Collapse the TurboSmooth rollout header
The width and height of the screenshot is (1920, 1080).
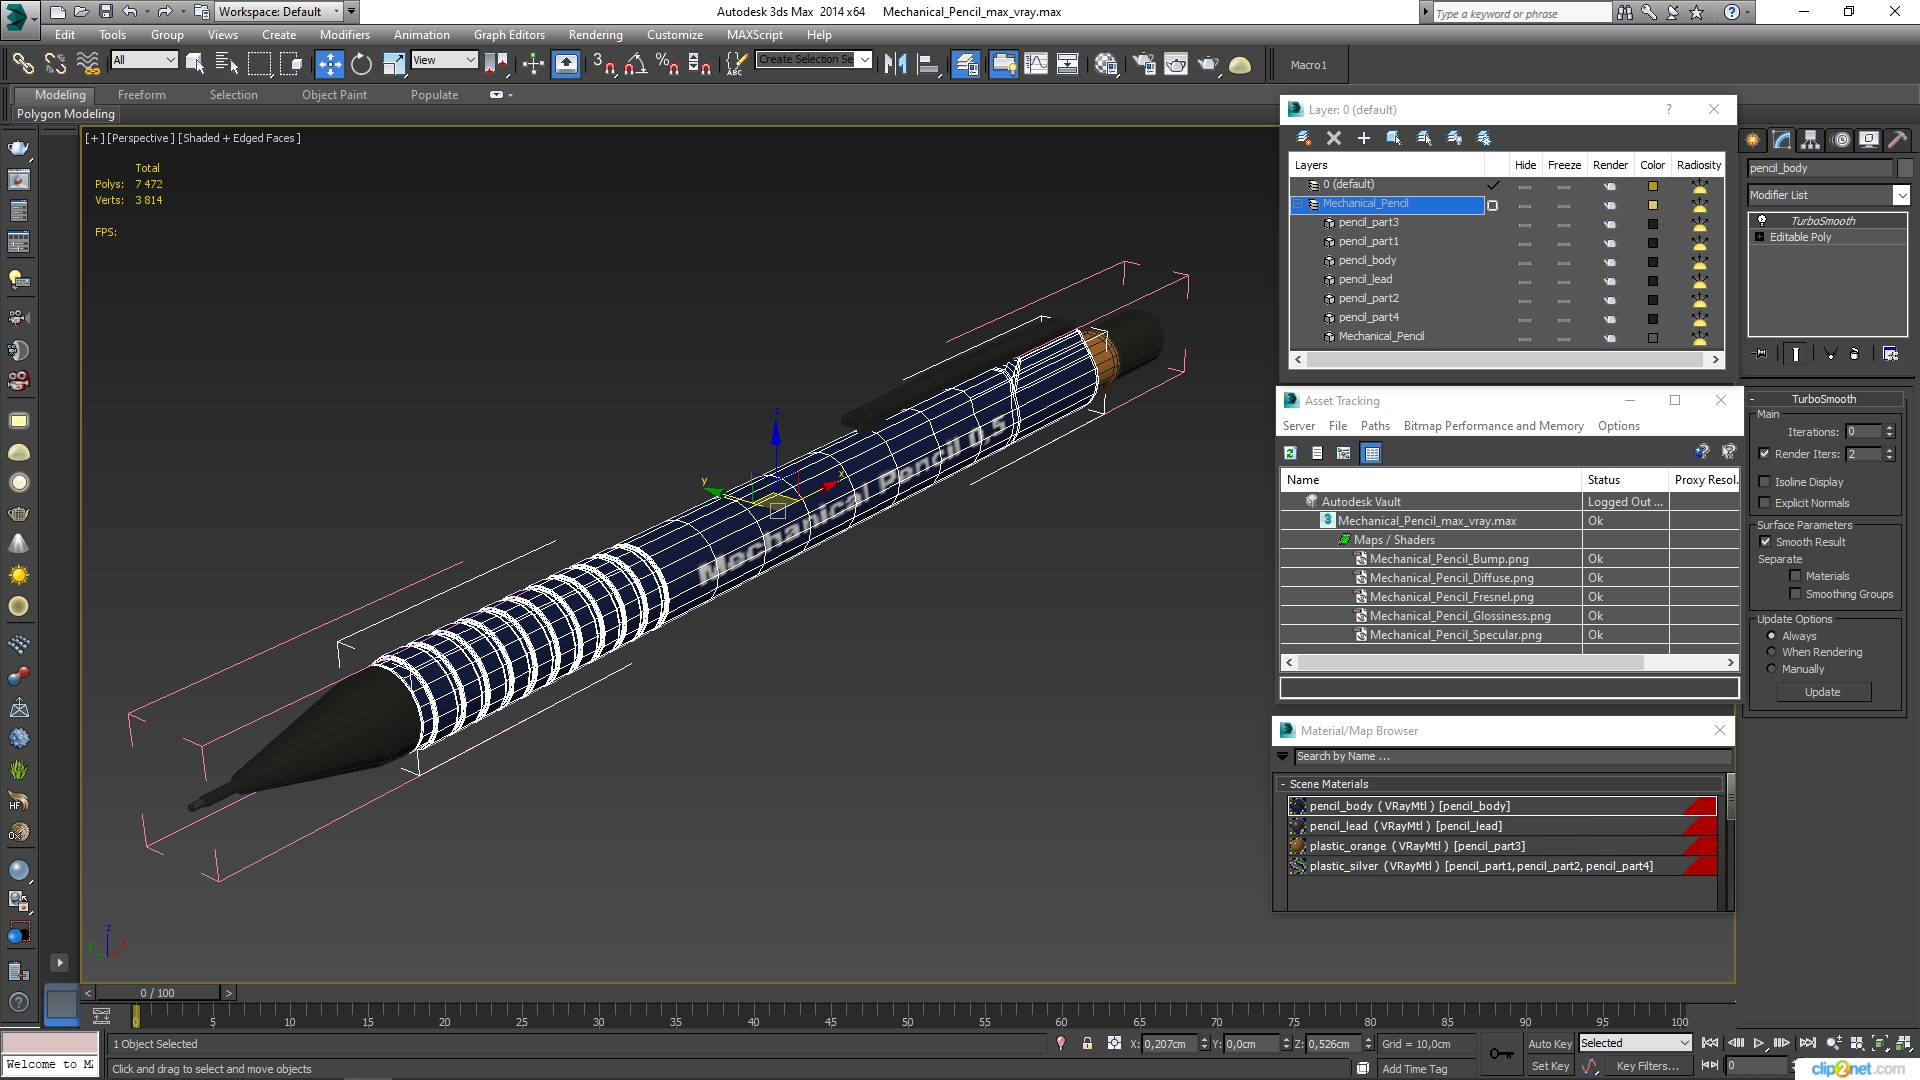tap(1823, 399)
